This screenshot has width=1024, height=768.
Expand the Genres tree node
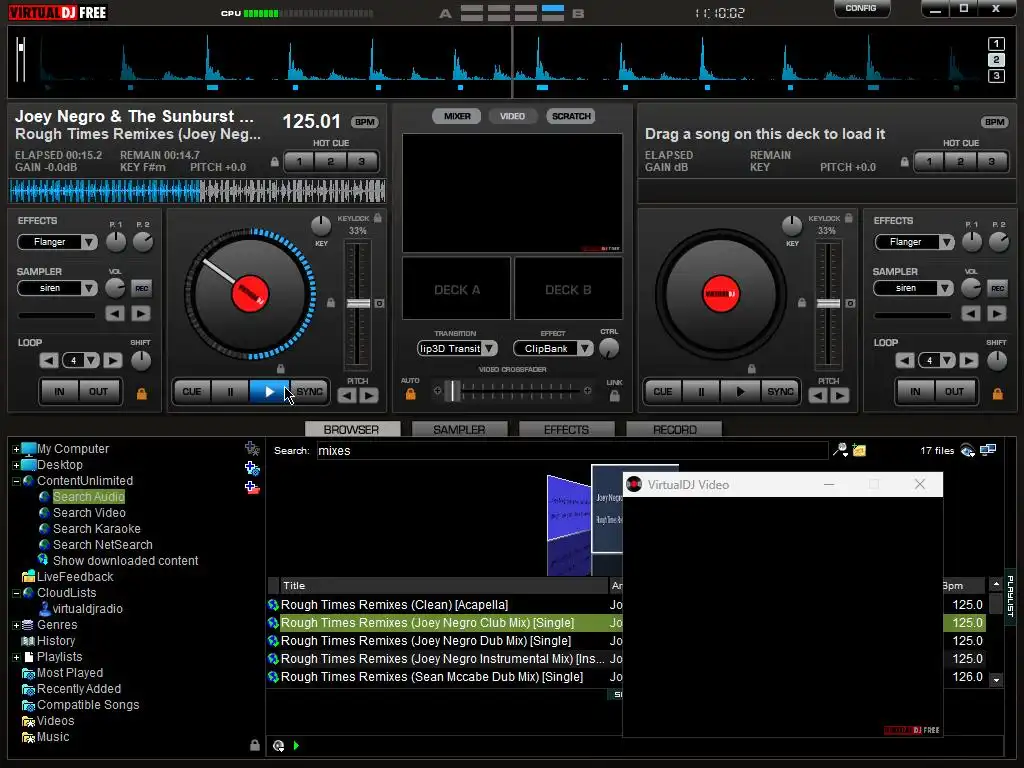coord(16,625)
